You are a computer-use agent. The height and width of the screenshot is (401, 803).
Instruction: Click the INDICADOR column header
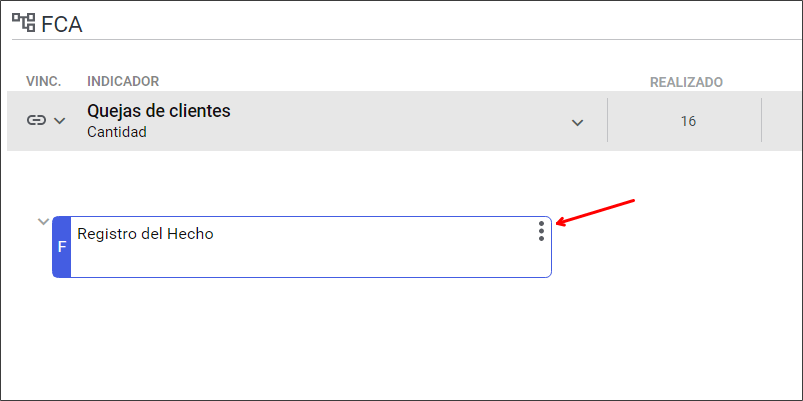[123, 81]
